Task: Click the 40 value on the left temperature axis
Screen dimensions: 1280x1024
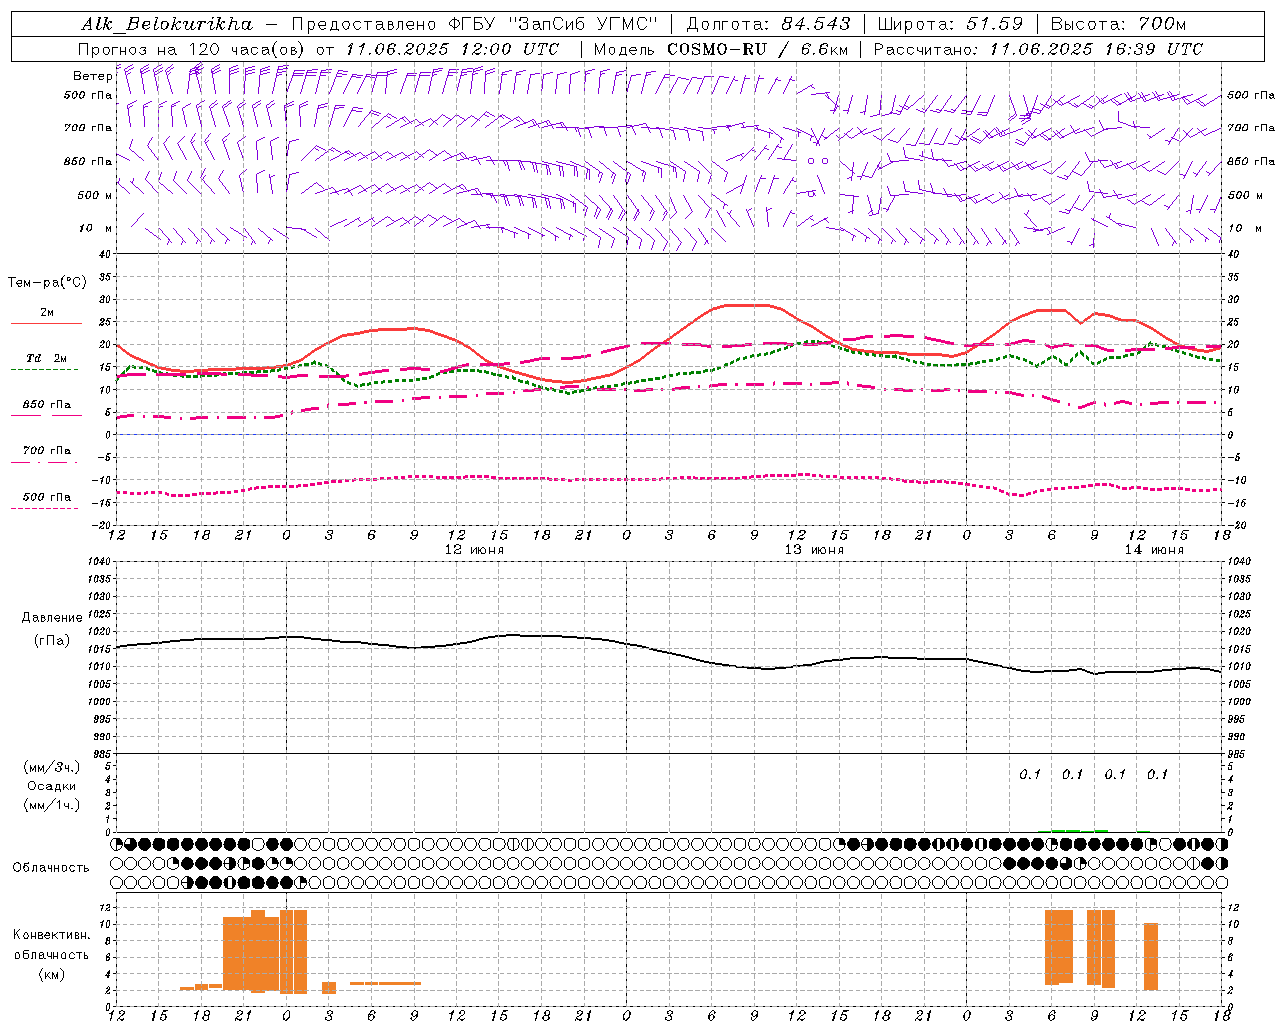Action: tap(105, 255)
